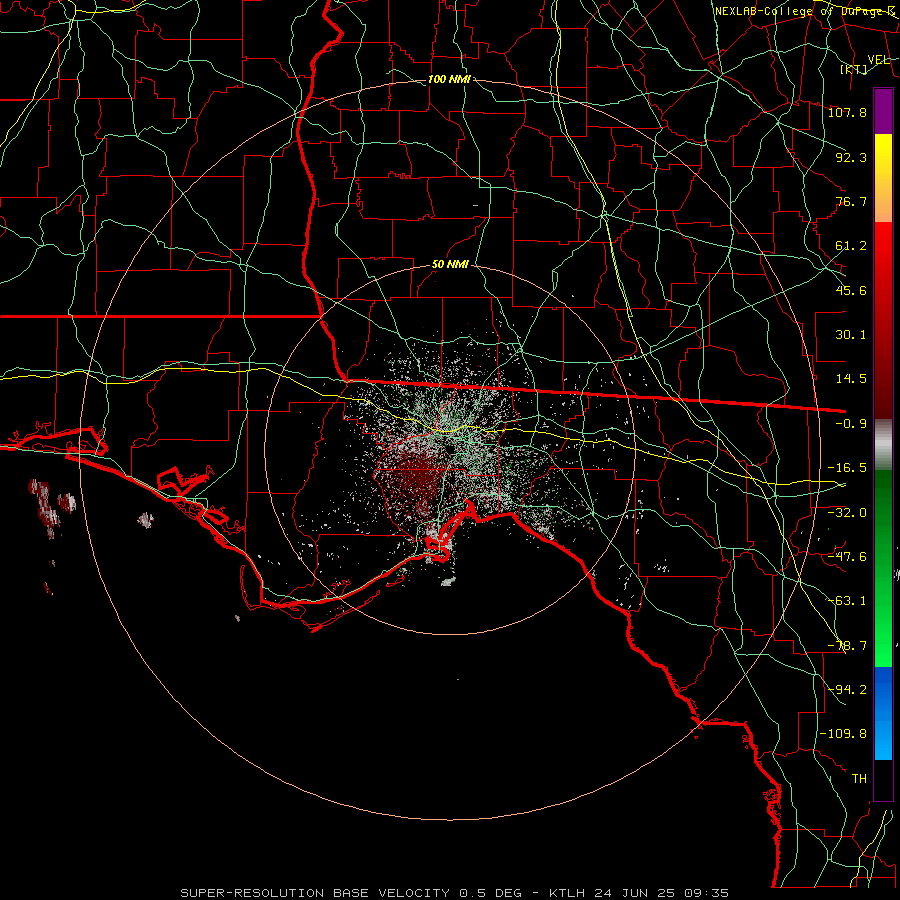Select the -16.5 value on velocity scale

[847, 468]
